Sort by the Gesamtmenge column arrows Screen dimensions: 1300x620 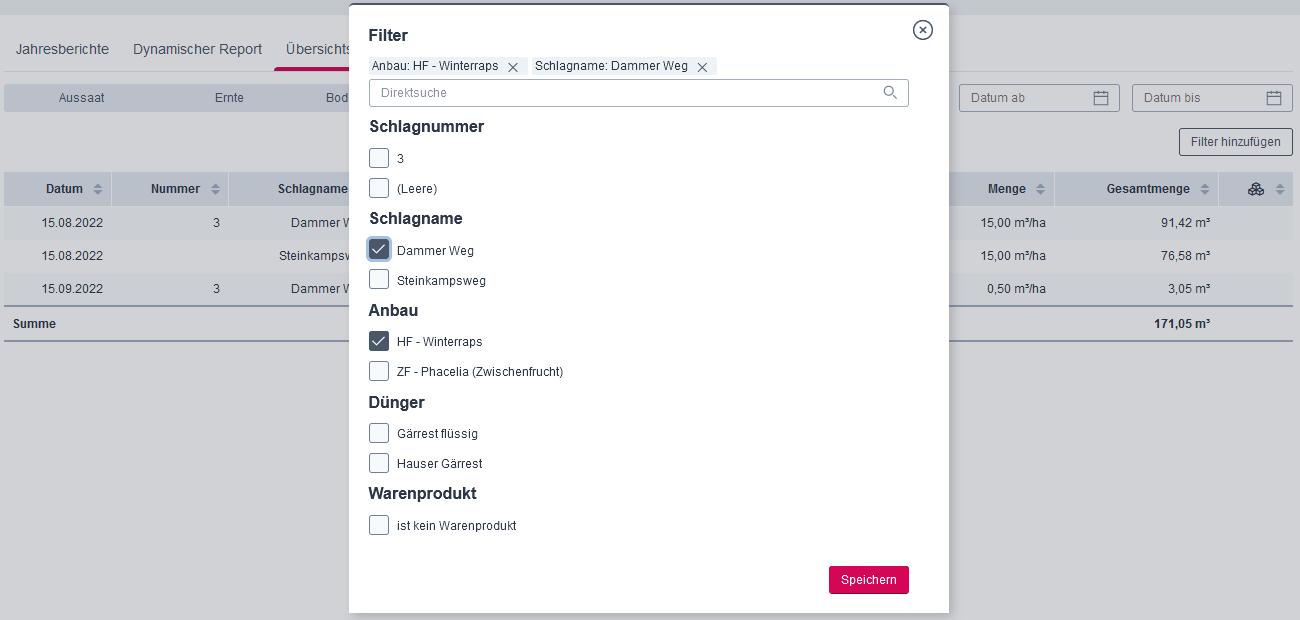click(x=1204, y=189)
